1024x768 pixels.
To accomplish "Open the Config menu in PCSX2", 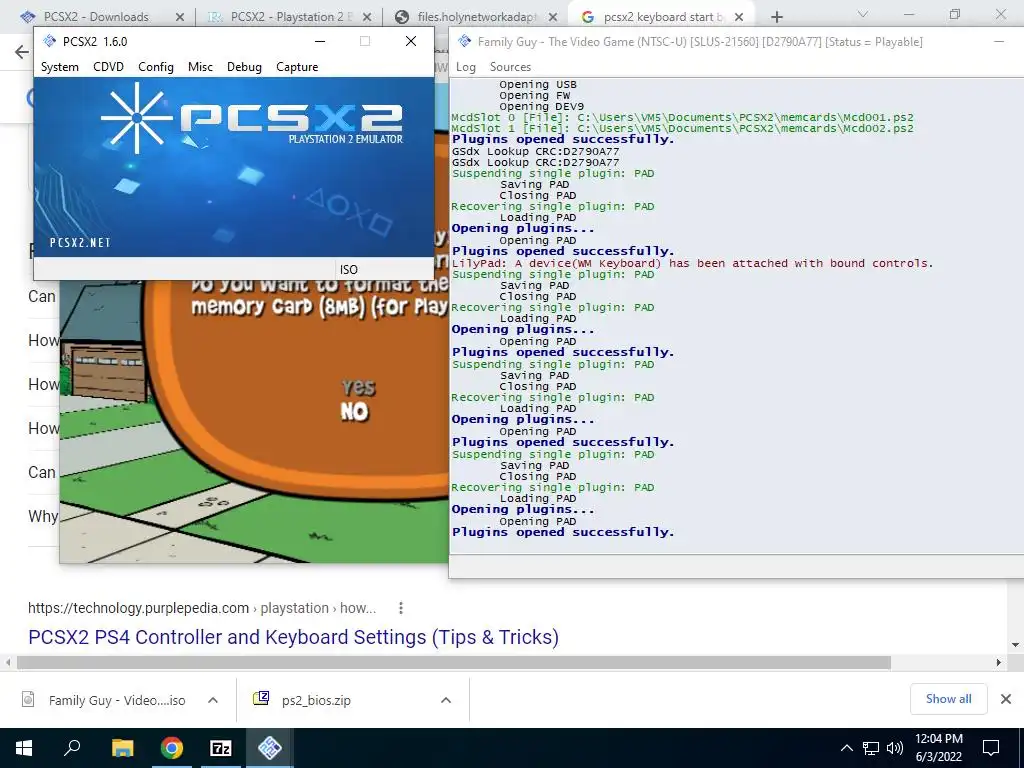I will pos(155,67).
